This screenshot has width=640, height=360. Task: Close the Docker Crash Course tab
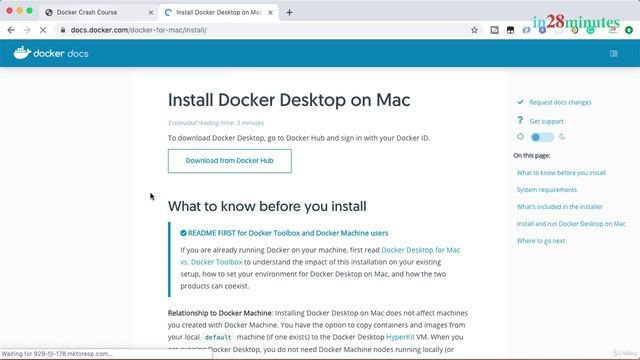point(151,13)
